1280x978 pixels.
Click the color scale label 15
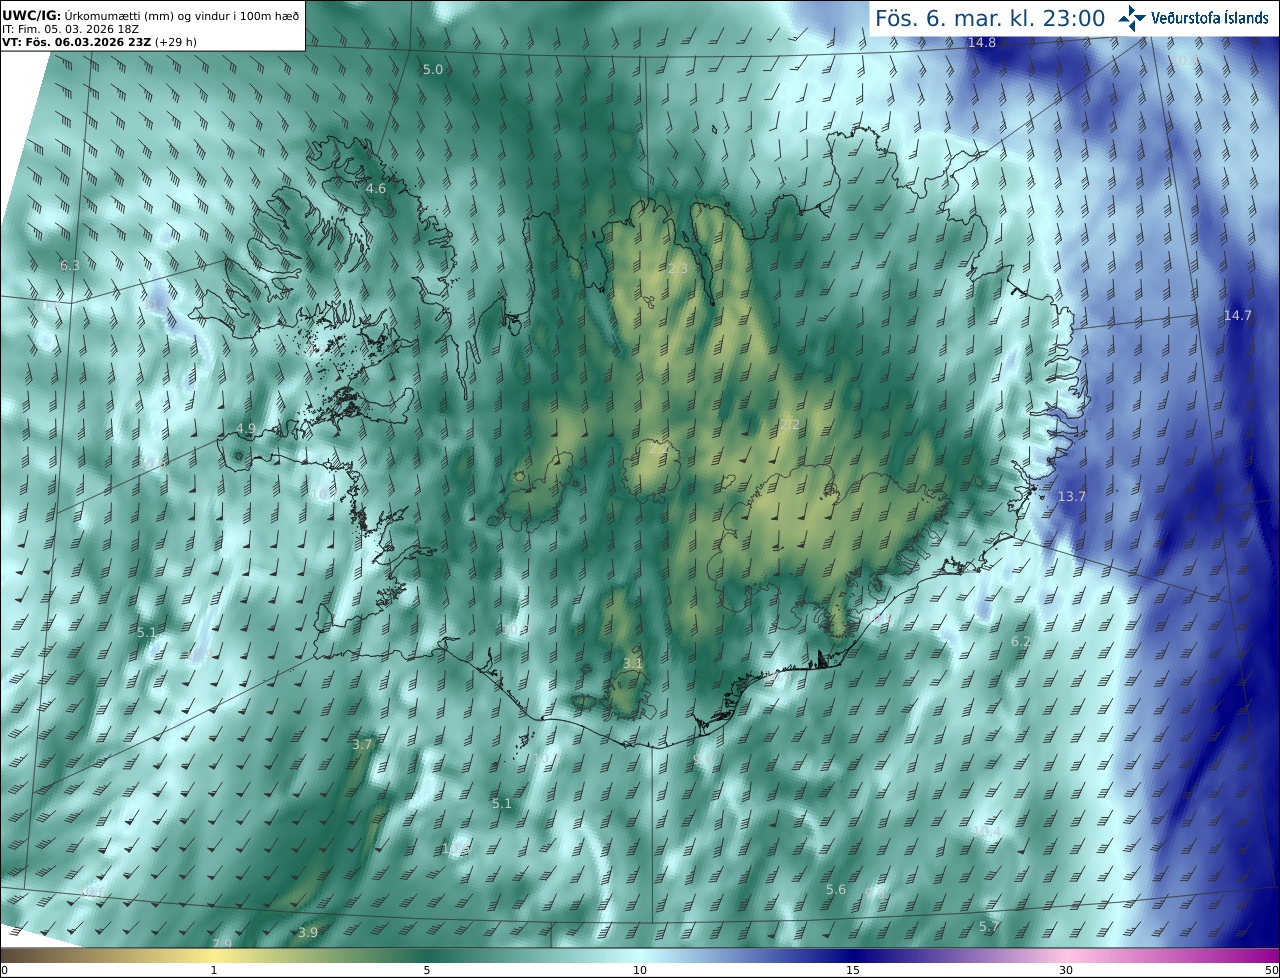point(853,970)
